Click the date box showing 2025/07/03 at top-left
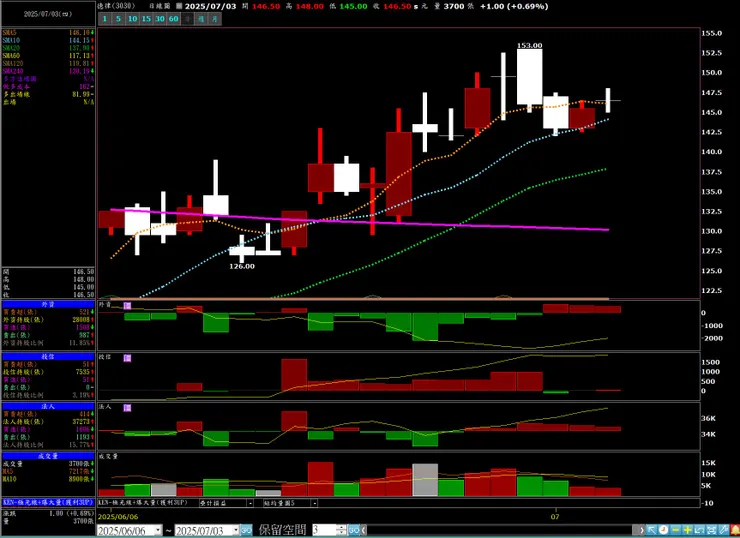This screenshot has width=740, height=538. coord(48,14)
